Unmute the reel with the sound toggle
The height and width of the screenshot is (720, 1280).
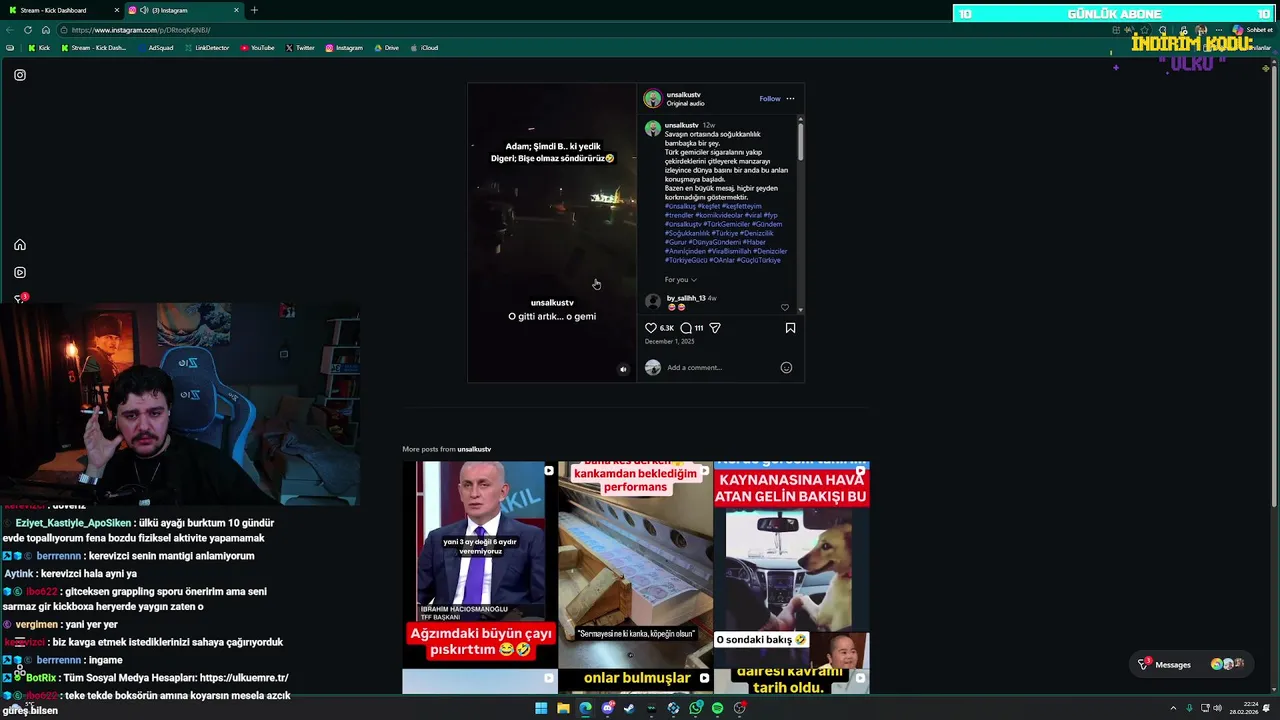point(623,369)
